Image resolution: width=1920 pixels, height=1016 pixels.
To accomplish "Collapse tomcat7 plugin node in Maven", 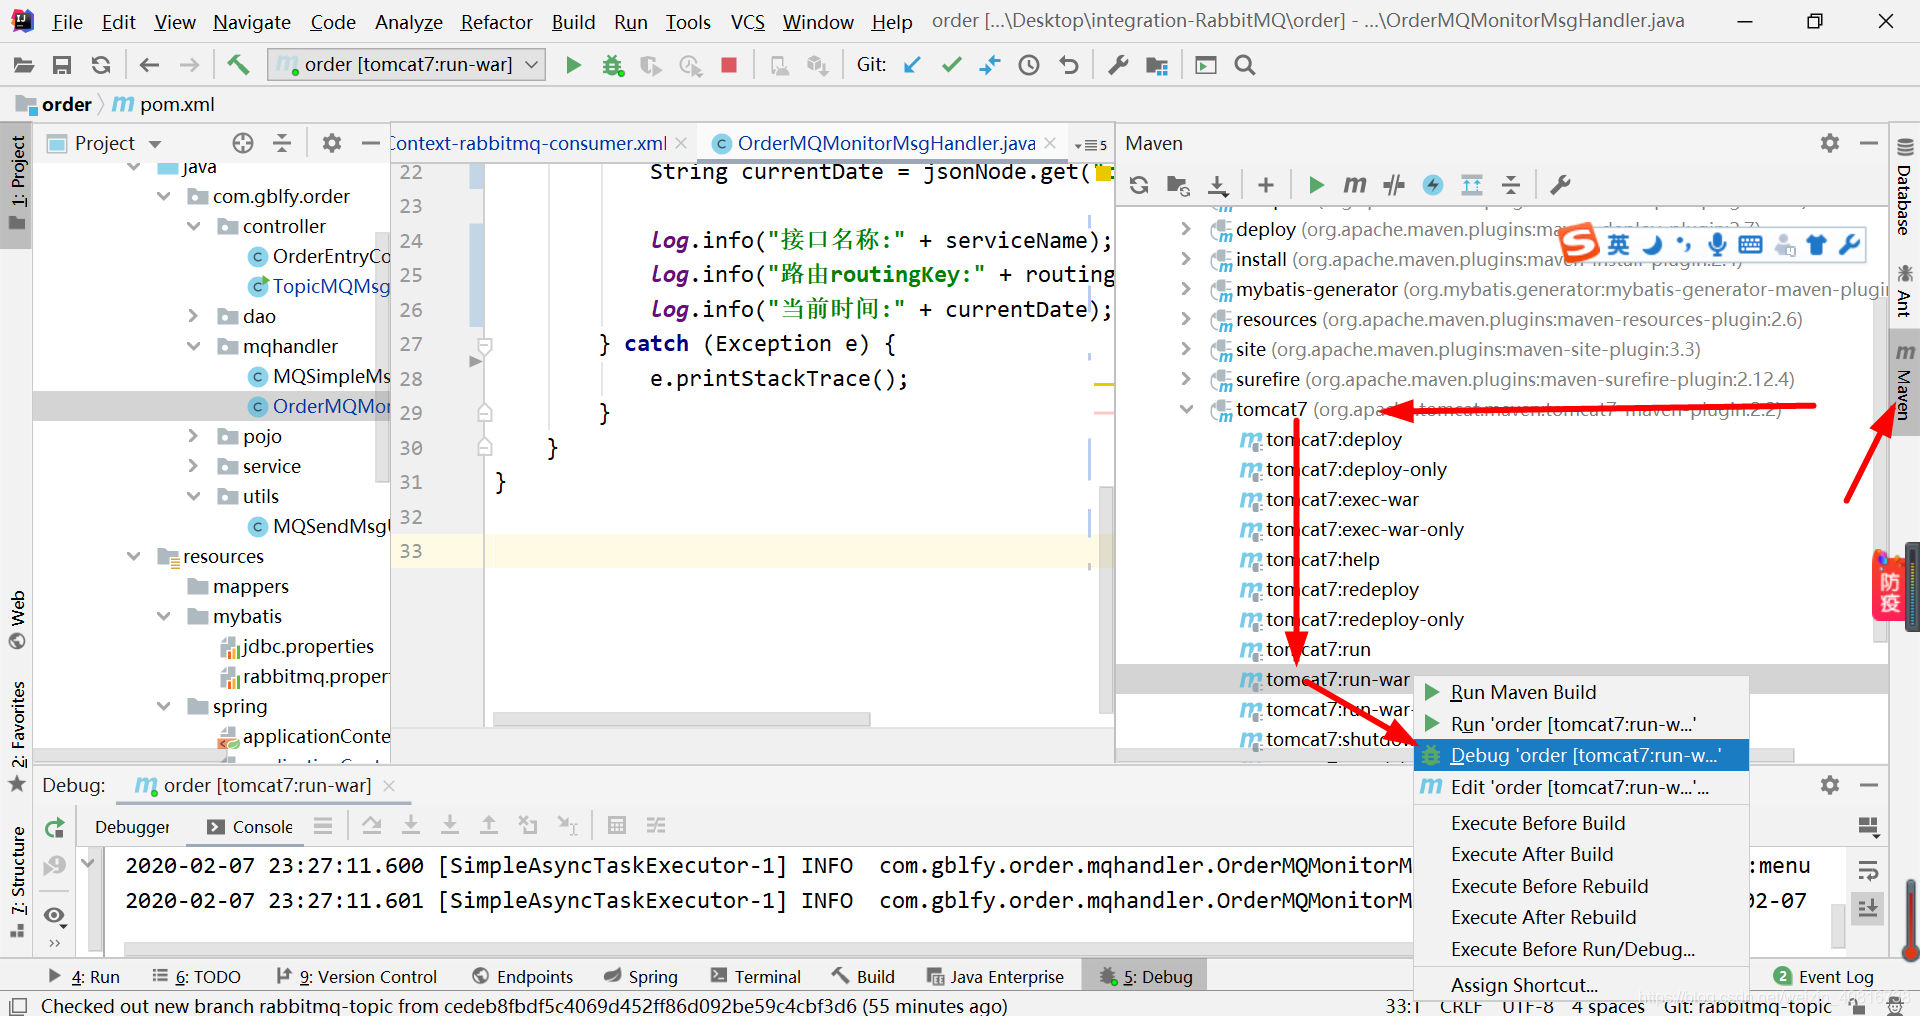I will tap(1186, 409).
